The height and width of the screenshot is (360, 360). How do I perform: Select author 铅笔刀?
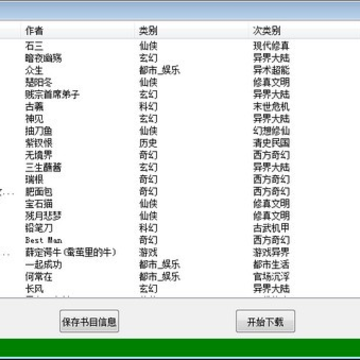click(x=39, y=228)
